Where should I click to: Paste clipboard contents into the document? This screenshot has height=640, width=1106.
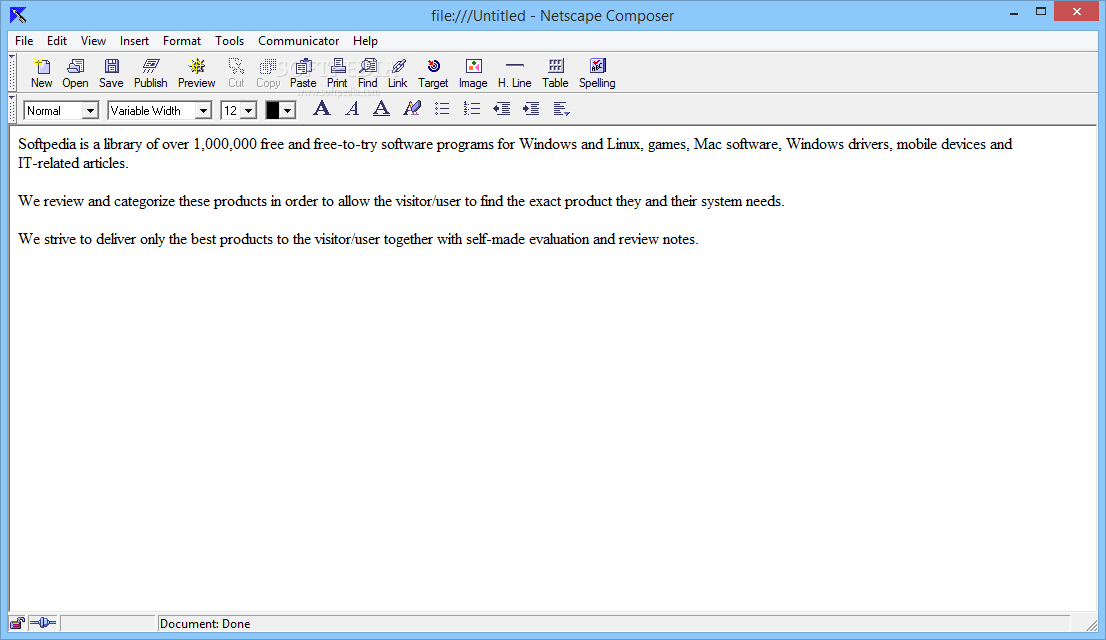pyautogui.click(x=302, y=71)
